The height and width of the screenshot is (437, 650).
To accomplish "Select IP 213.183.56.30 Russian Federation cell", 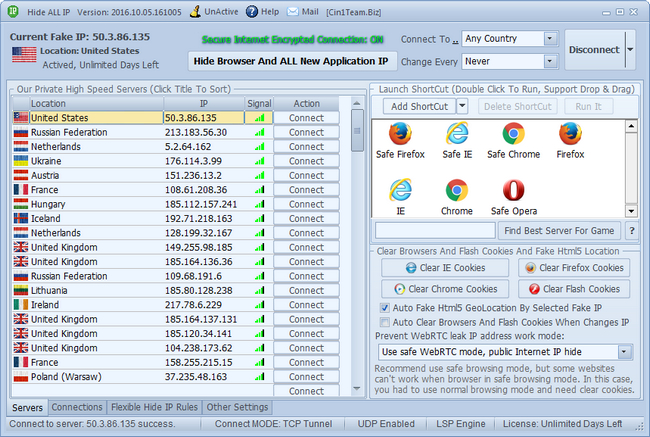I will pos(204,132).
